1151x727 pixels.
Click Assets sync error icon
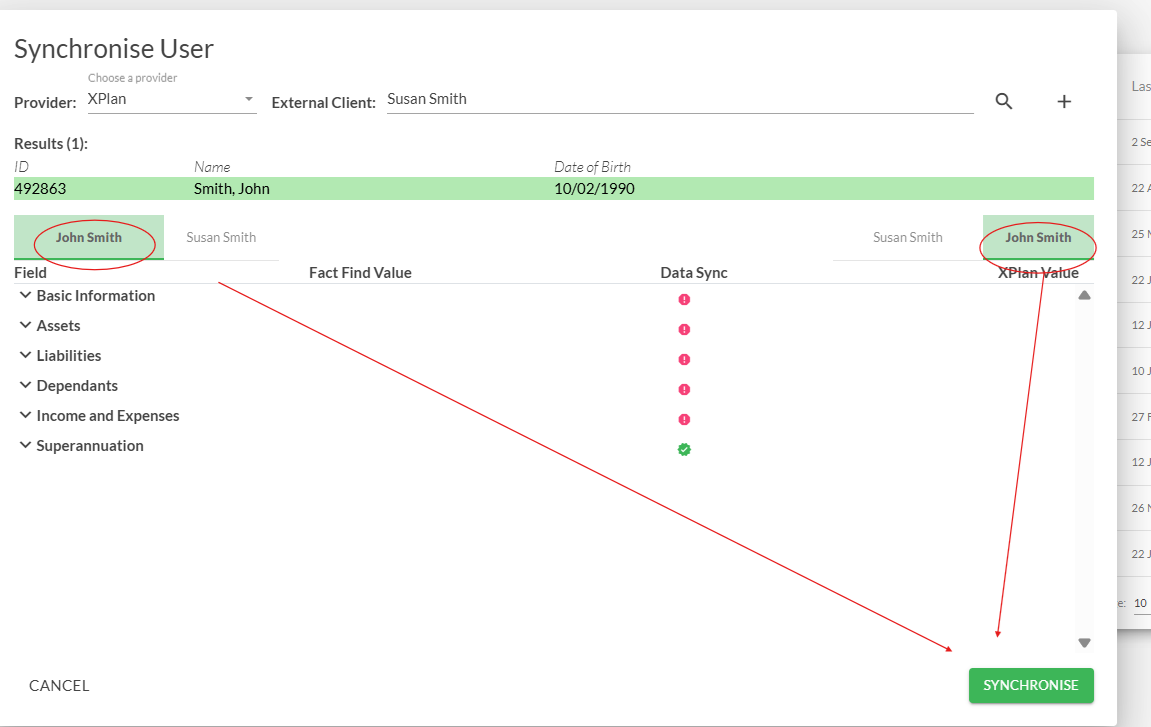click(684, 330)
